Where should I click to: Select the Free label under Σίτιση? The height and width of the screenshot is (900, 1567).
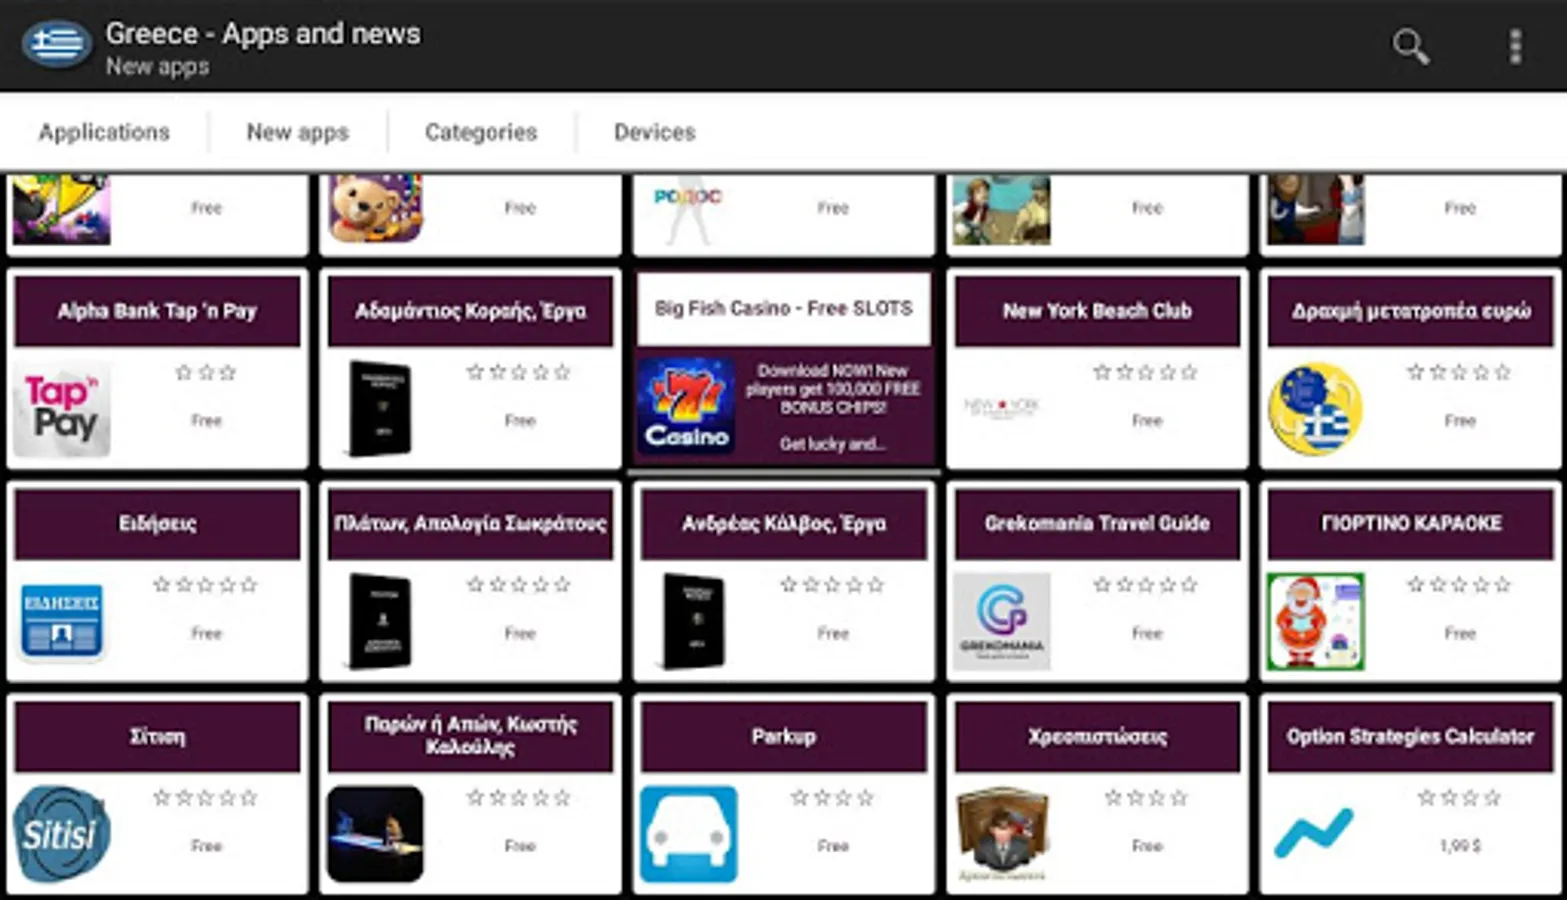pyautogui.click(x=206, y=846)
